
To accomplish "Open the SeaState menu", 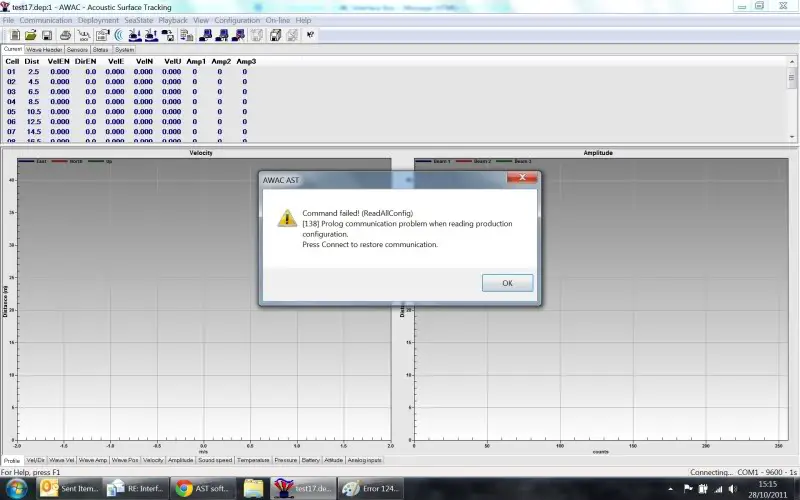I will pos(139,20).
